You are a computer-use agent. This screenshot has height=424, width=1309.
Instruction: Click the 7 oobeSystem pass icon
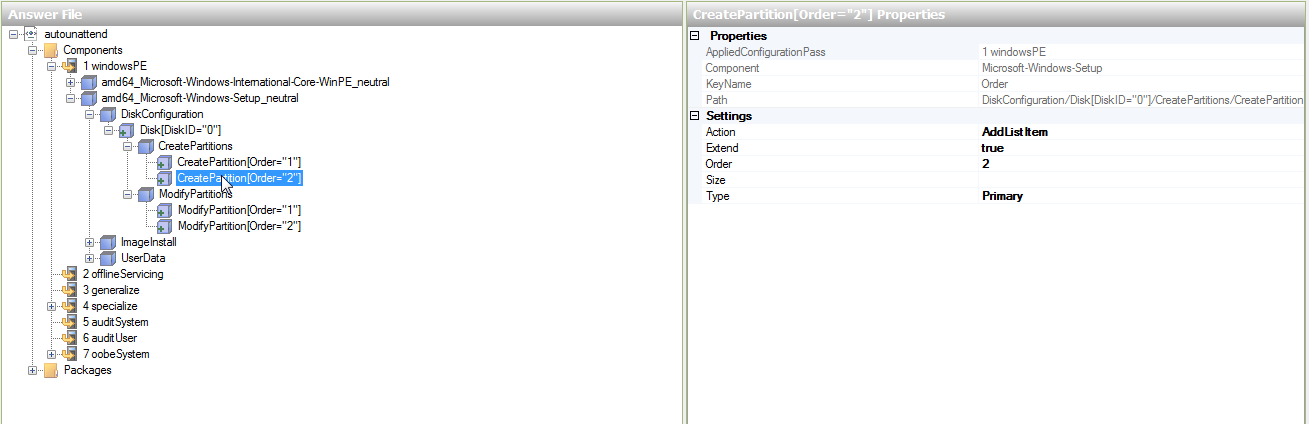point(69,354)
